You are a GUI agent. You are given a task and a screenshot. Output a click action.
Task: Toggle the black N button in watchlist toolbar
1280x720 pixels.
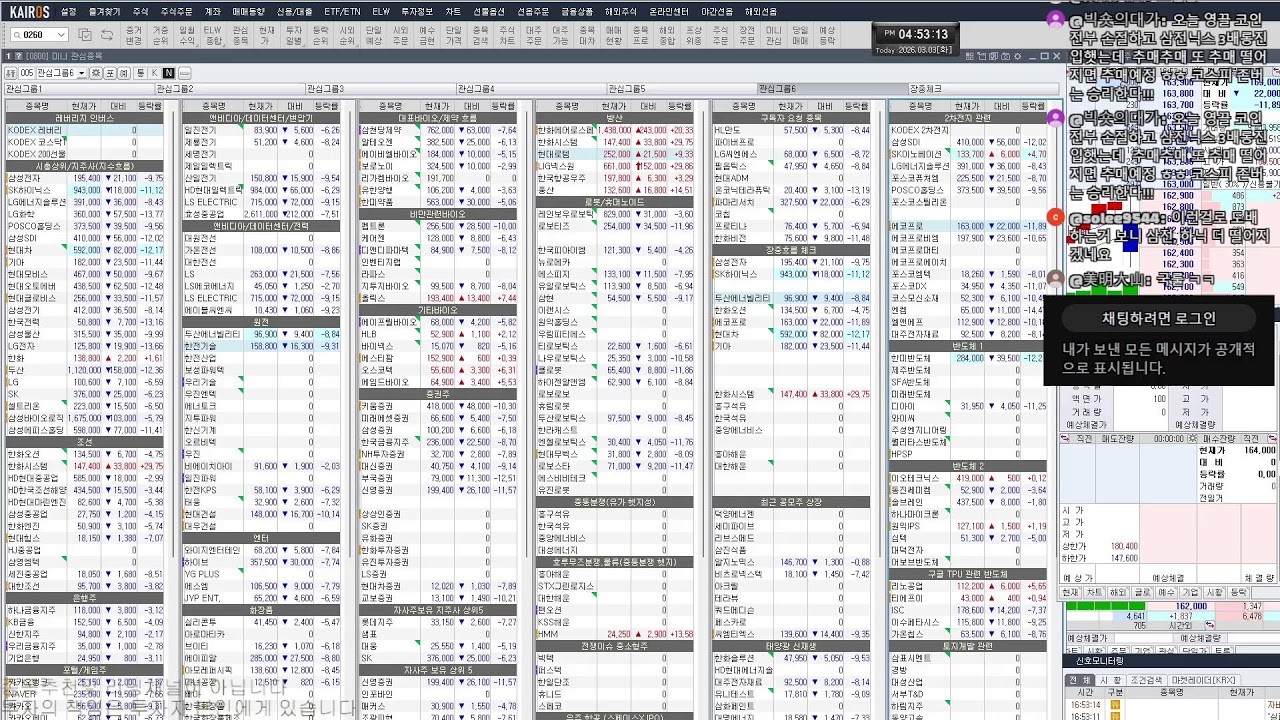pos(169,73)
